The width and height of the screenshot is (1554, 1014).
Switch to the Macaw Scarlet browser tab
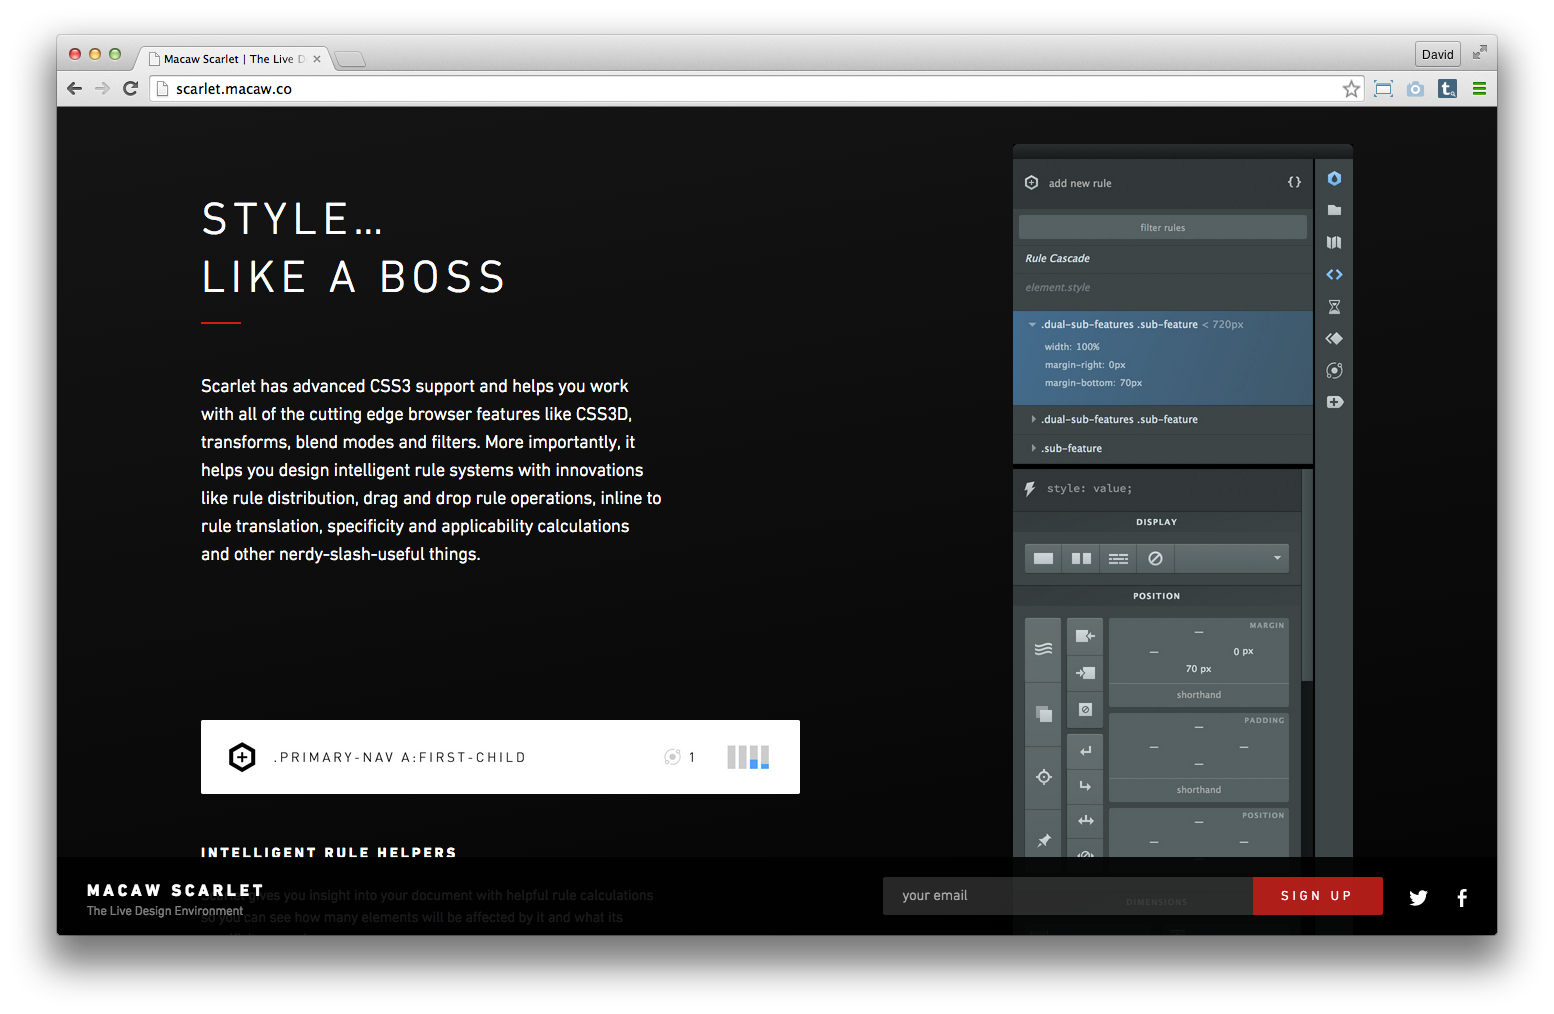coord(235,59)
